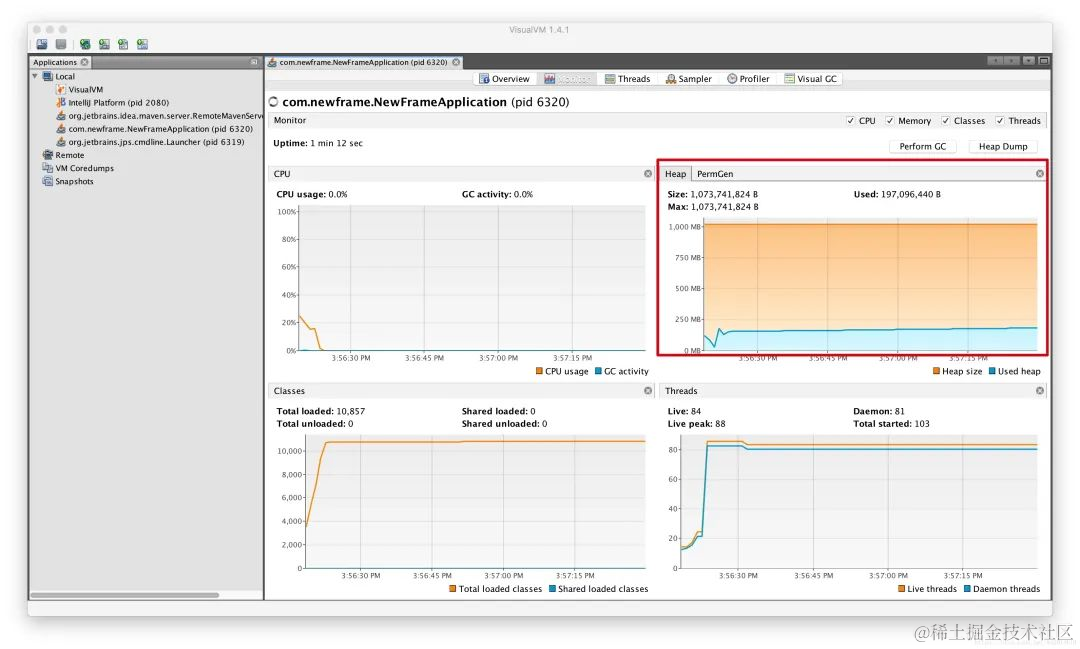Click the Load snapshot toolbar icon
The width and height of the screenshot is (1080, 649).
[x=42, y=44]
